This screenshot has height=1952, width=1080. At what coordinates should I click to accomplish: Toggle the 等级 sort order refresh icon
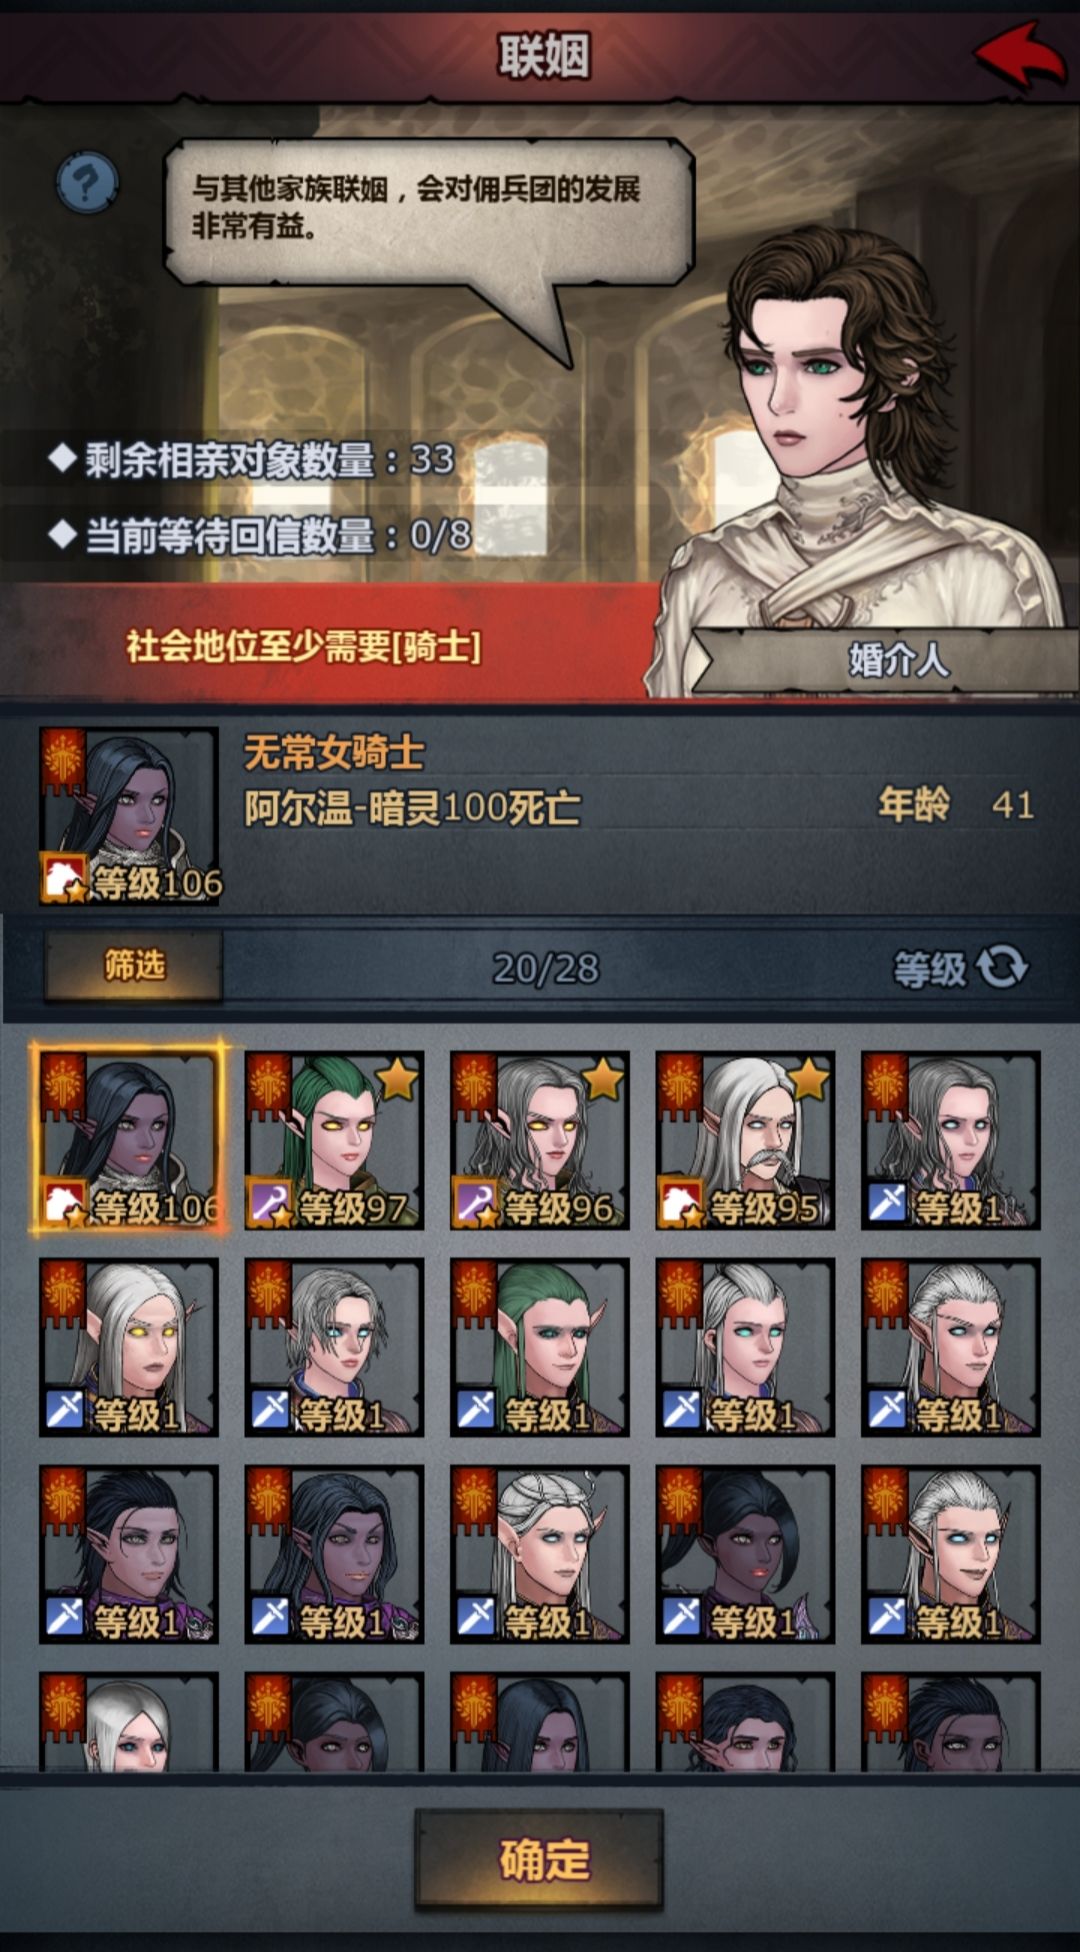coord(1002,967)
